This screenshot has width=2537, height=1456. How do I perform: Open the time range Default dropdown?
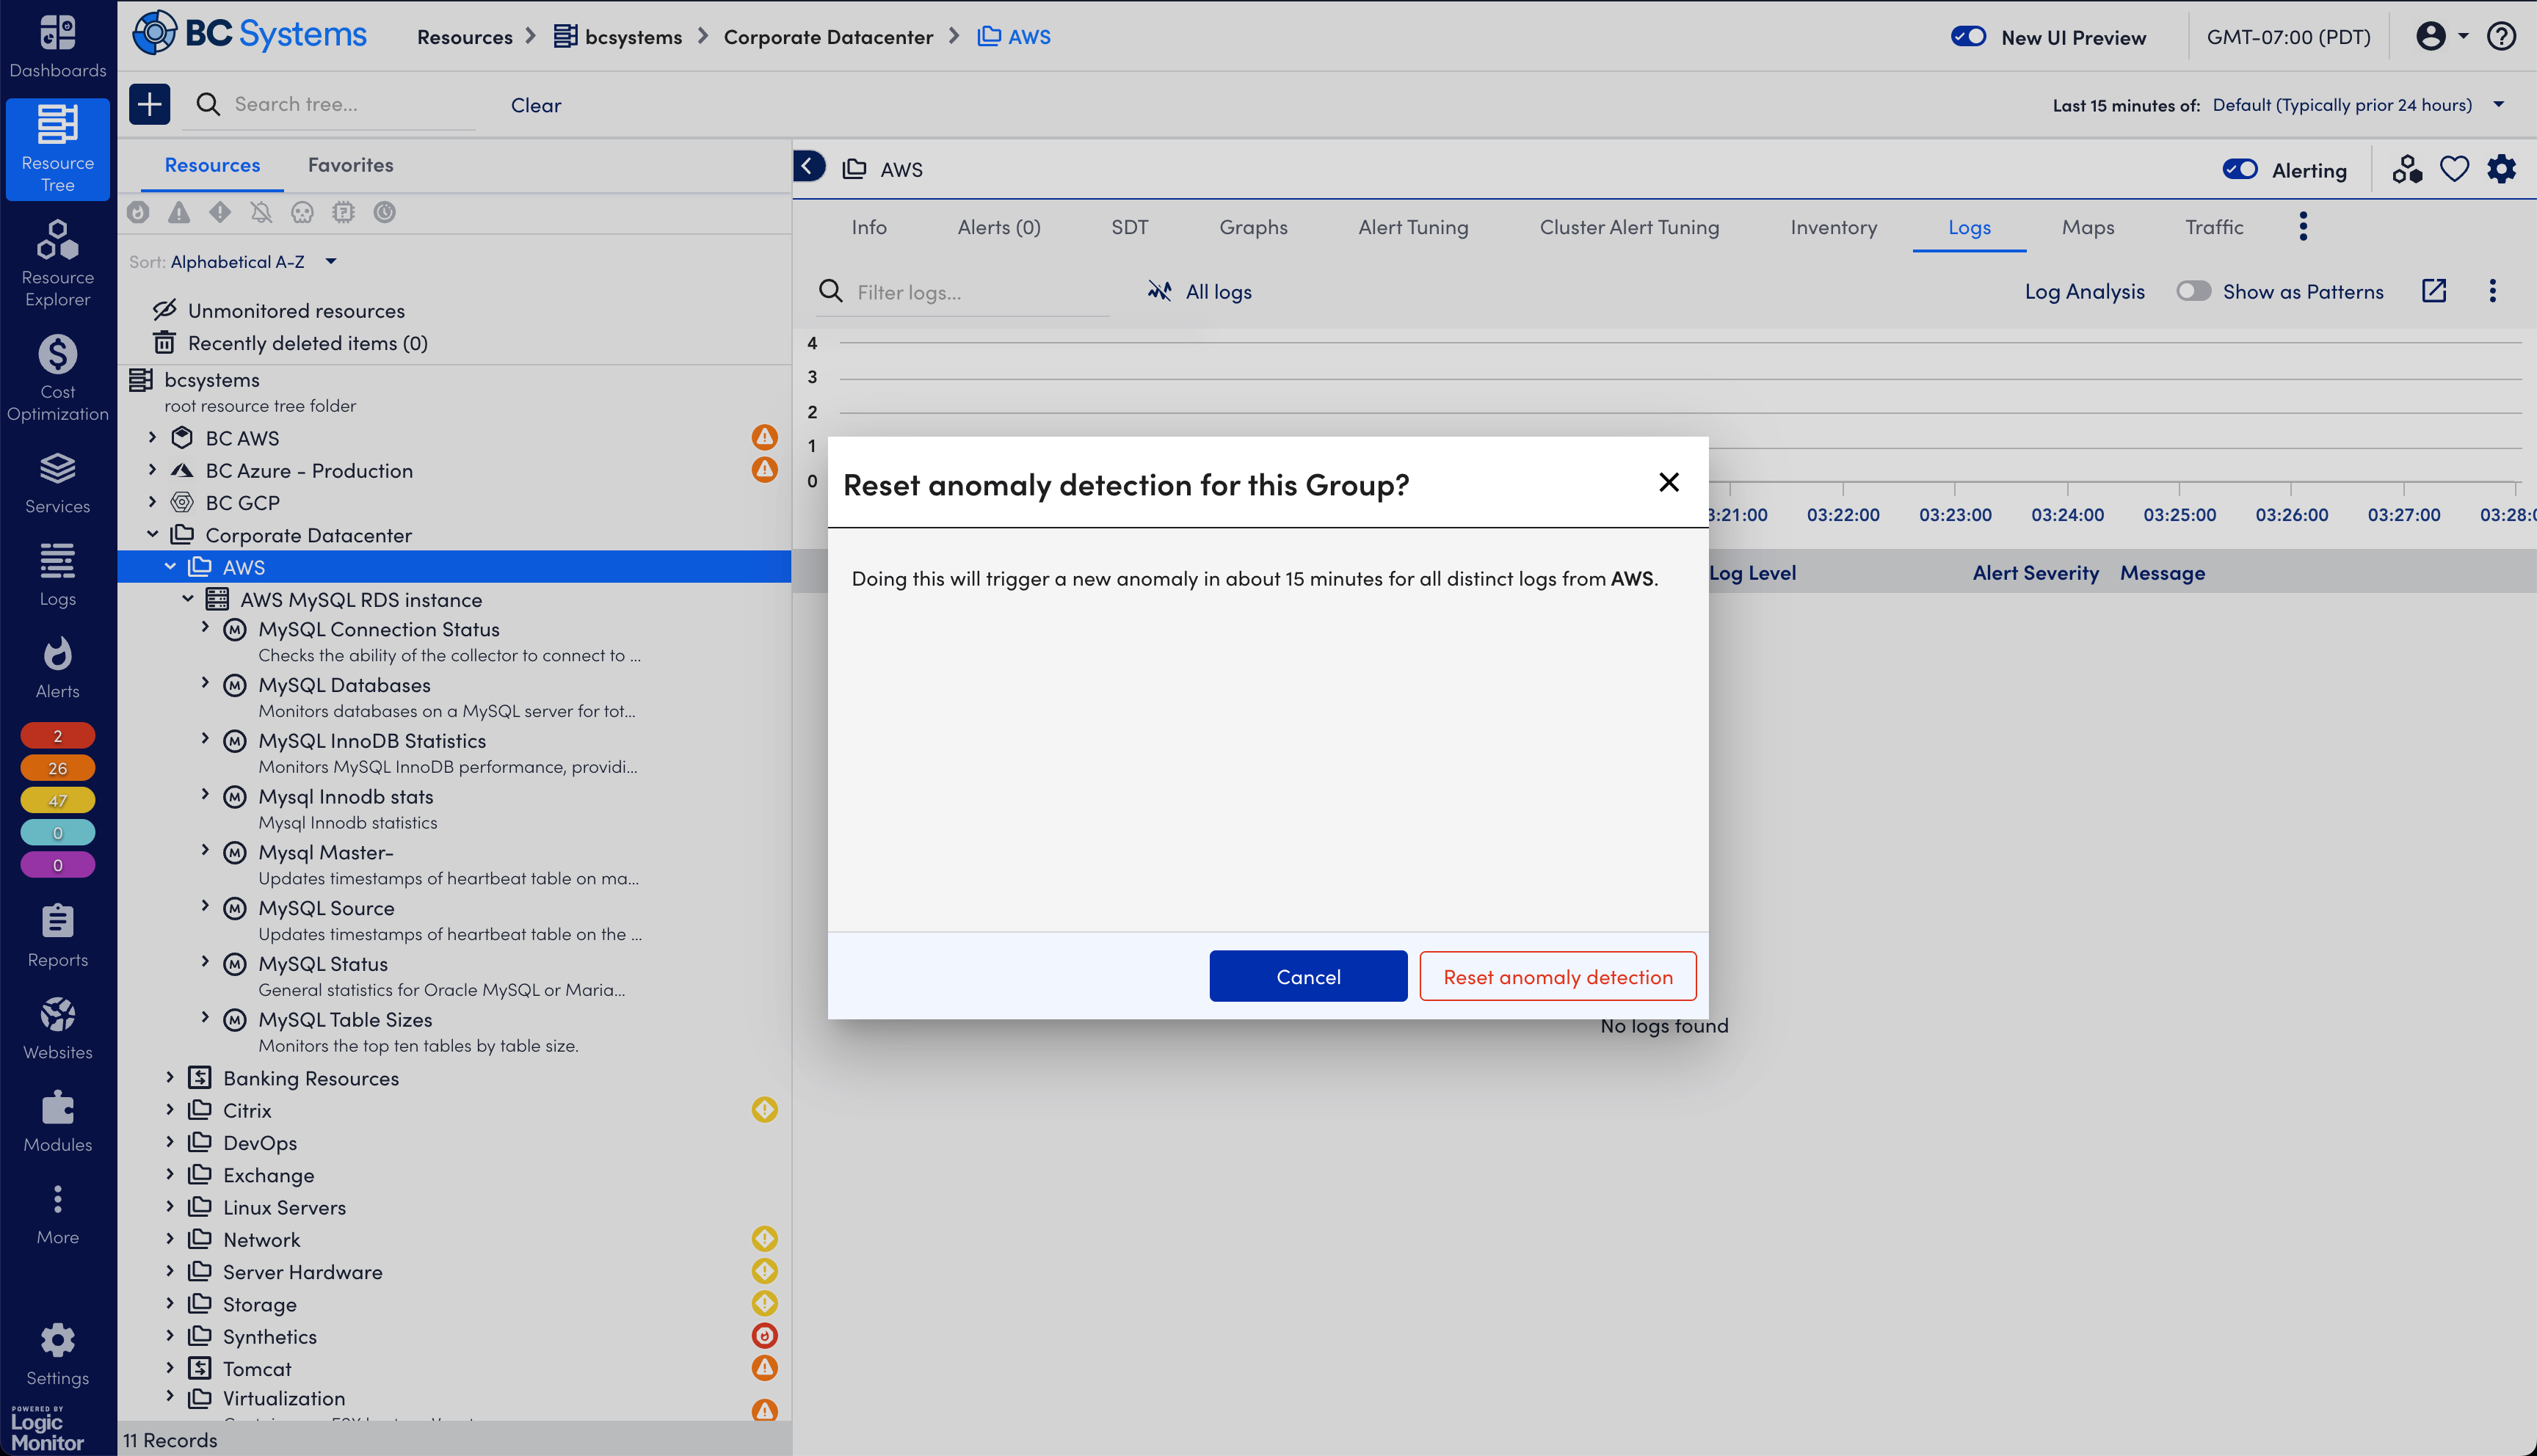point(2357,105)
